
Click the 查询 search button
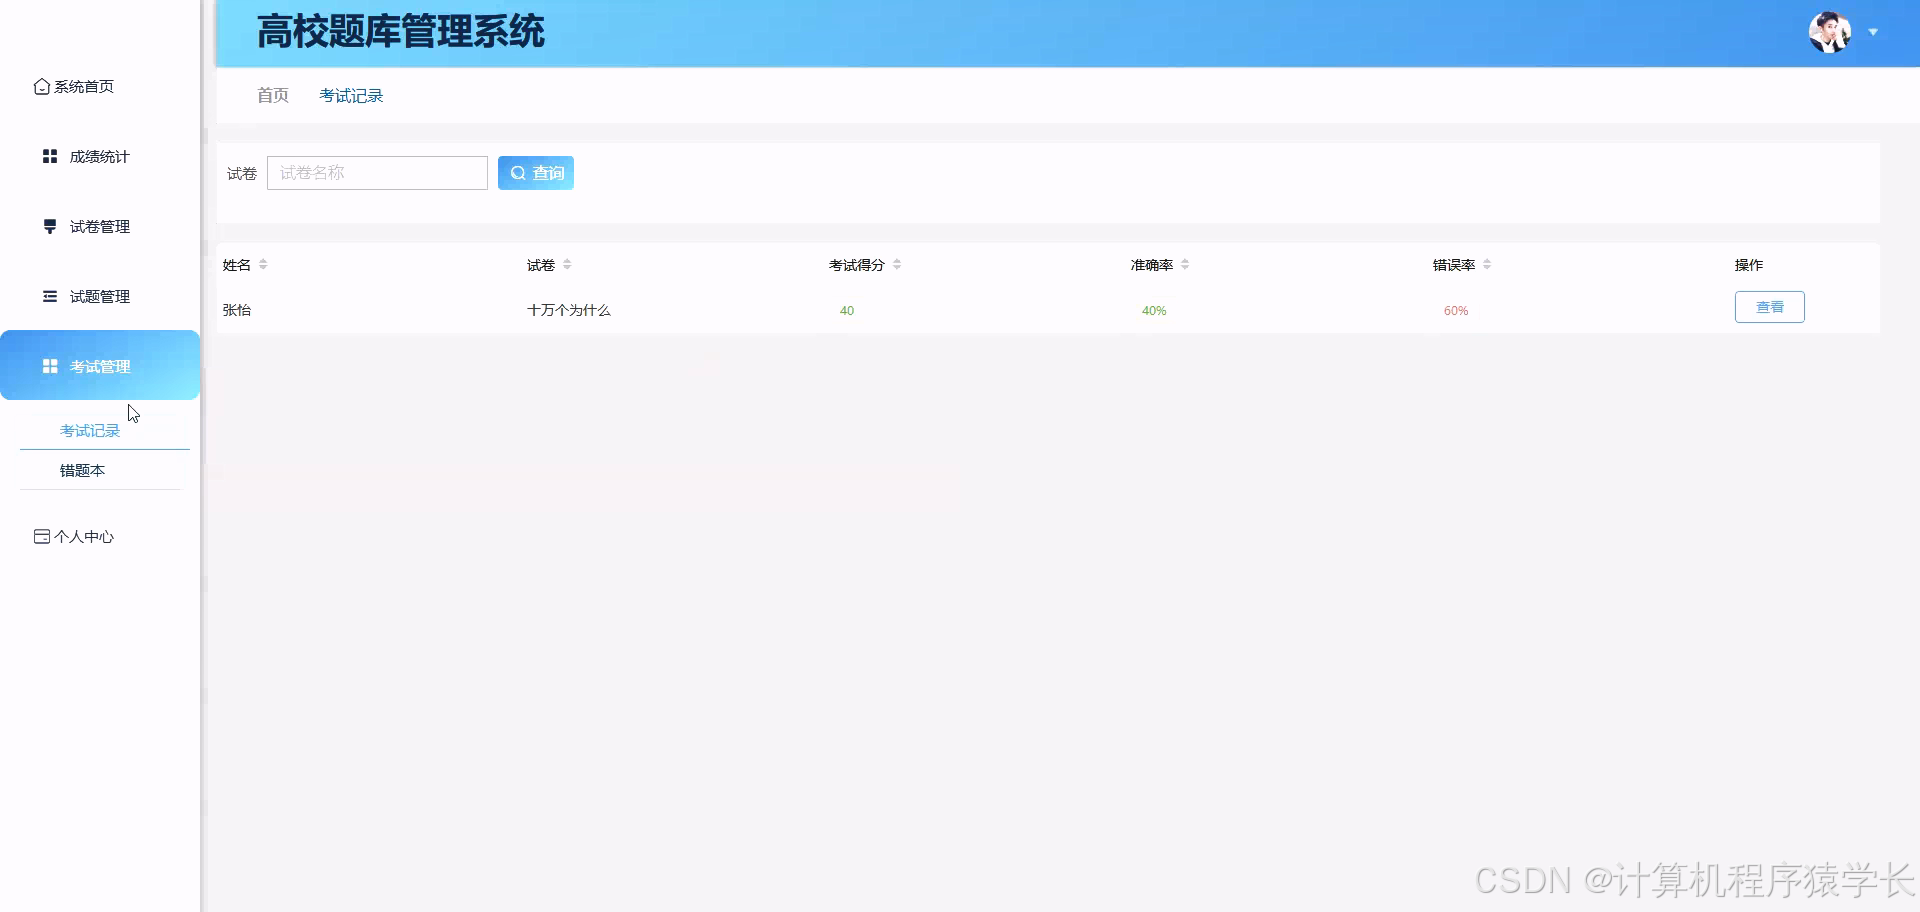click(x=536, y=173)
